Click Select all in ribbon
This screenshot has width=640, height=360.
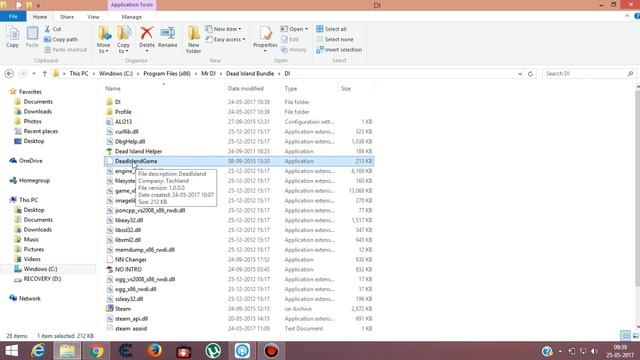tap(331, 29)
